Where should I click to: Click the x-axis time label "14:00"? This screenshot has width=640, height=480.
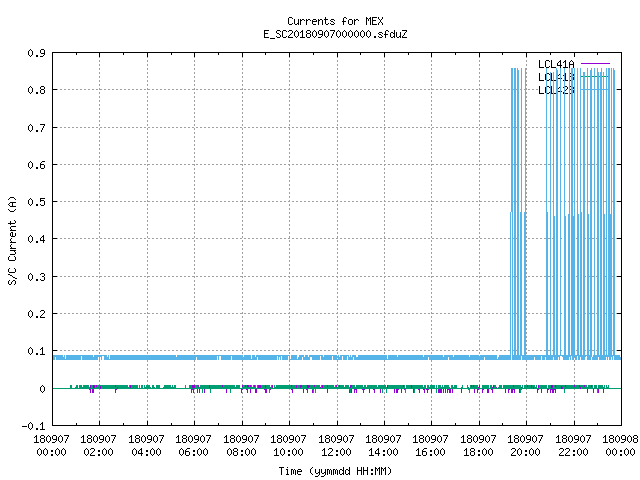383,452
